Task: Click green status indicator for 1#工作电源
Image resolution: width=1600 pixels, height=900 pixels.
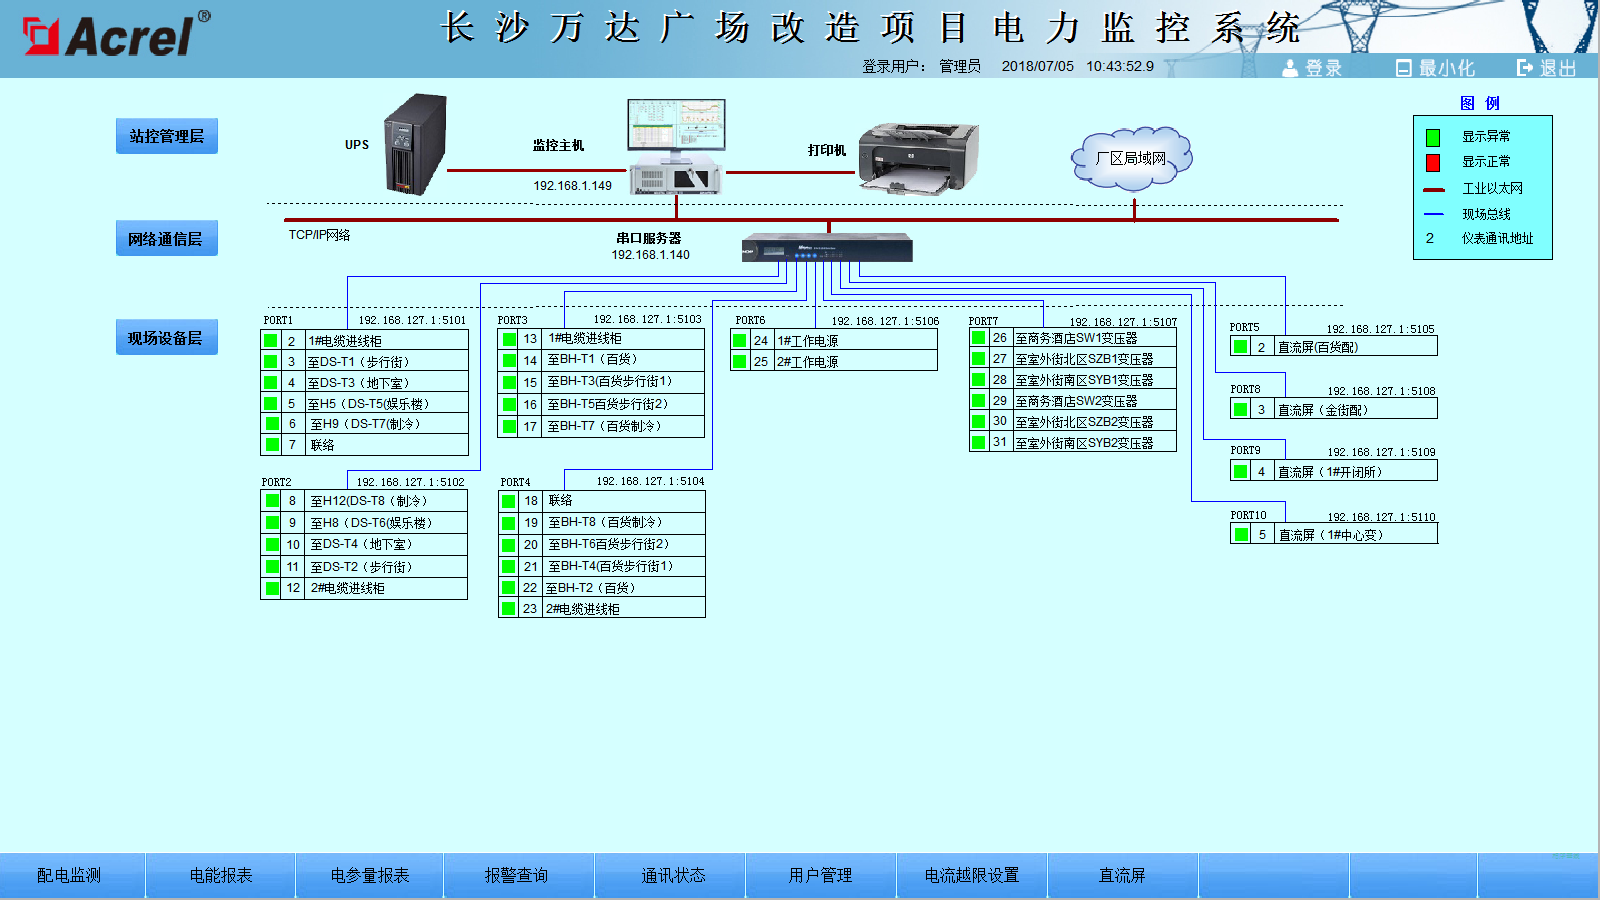Action: (x=740, y=341)
